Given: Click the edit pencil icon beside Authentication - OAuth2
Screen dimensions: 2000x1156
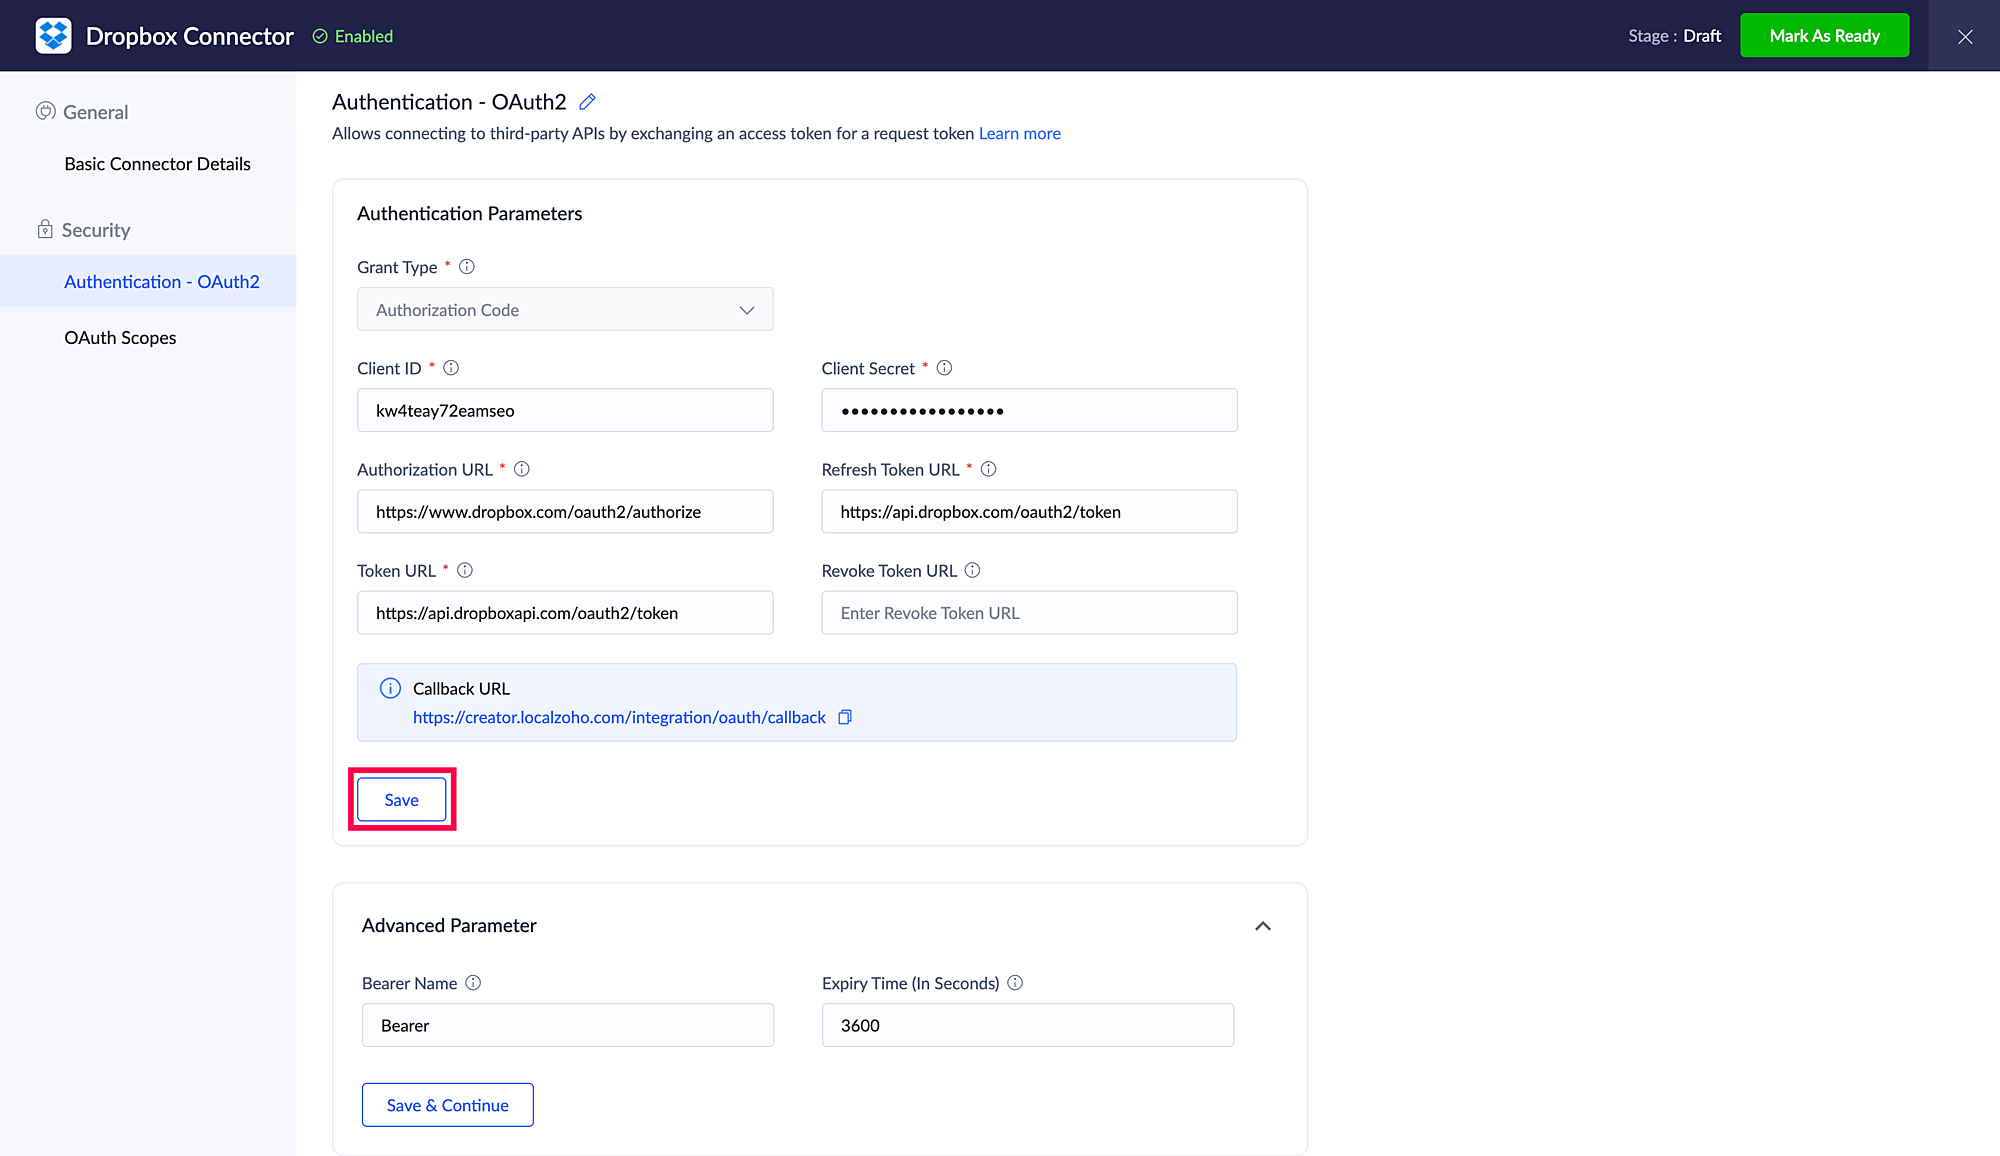Looking at the screenshot, I should pyautogui.click(x=587, y=102).
